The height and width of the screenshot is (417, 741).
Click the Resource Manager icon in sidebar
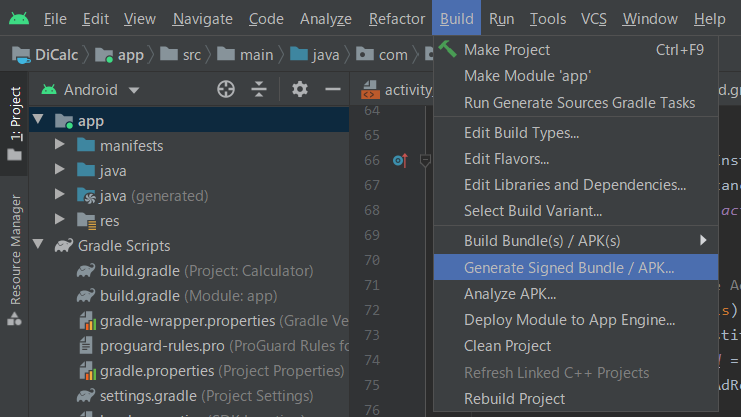(x=14, y=320)
